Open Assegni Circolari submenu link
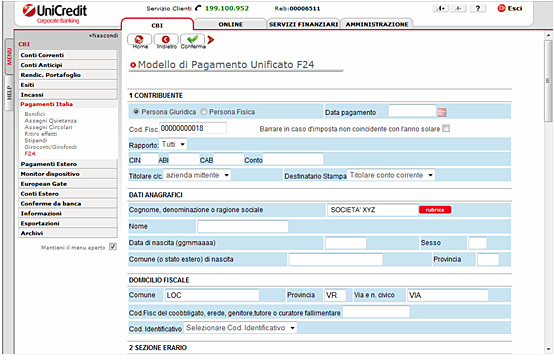 tap(48, 127)
